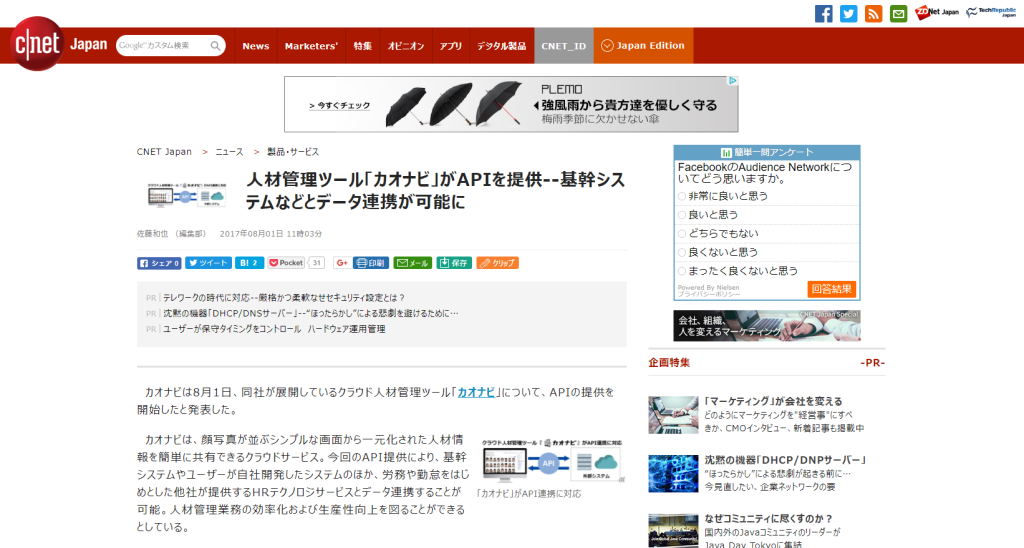
Task: Open the 特集 menu
Action: pyautogui.click(x=362, y=46)
